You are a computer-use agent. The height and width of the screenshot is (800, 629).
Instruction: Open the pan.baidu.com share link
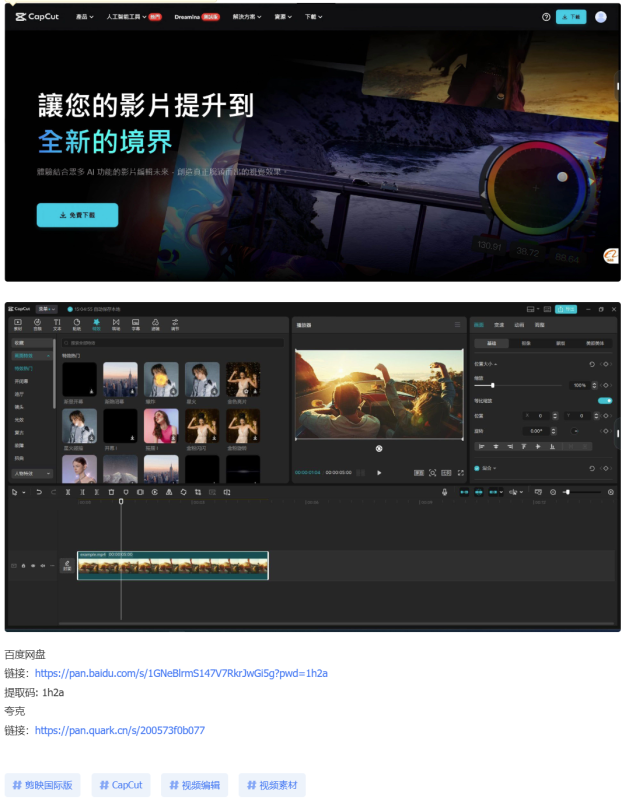tap(181, 673)
